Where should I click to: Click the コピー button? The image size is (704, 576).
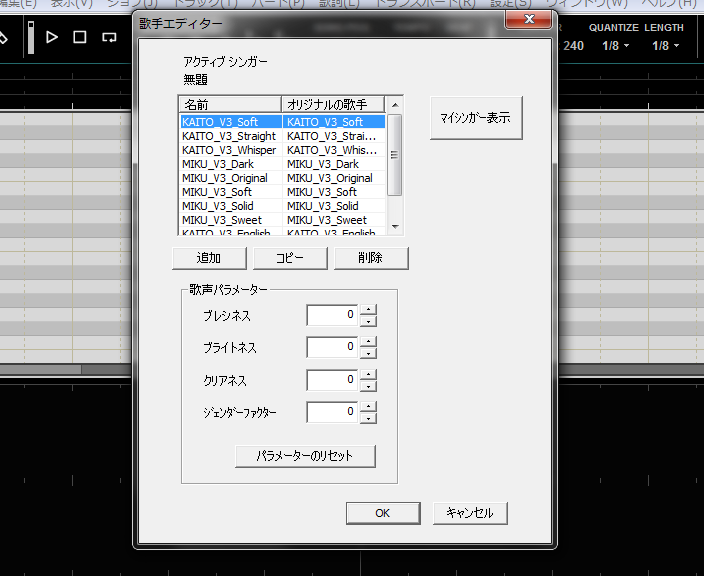[290, 258]
